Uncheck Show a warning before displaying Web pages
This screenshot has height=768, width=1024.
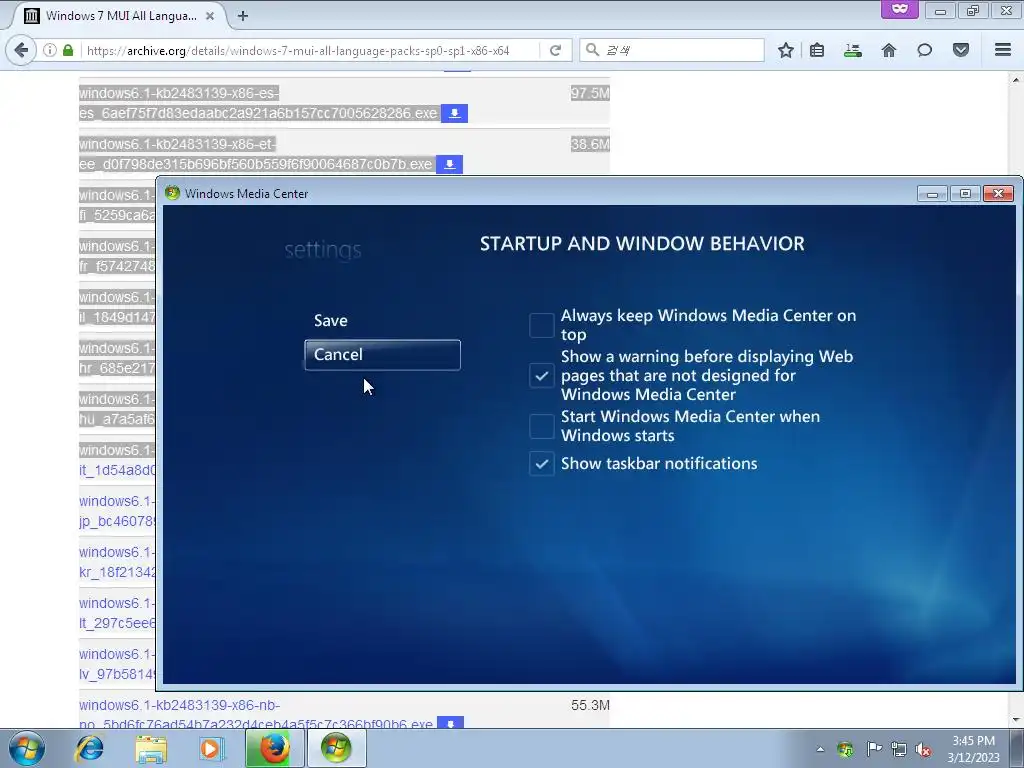point(541,376)
